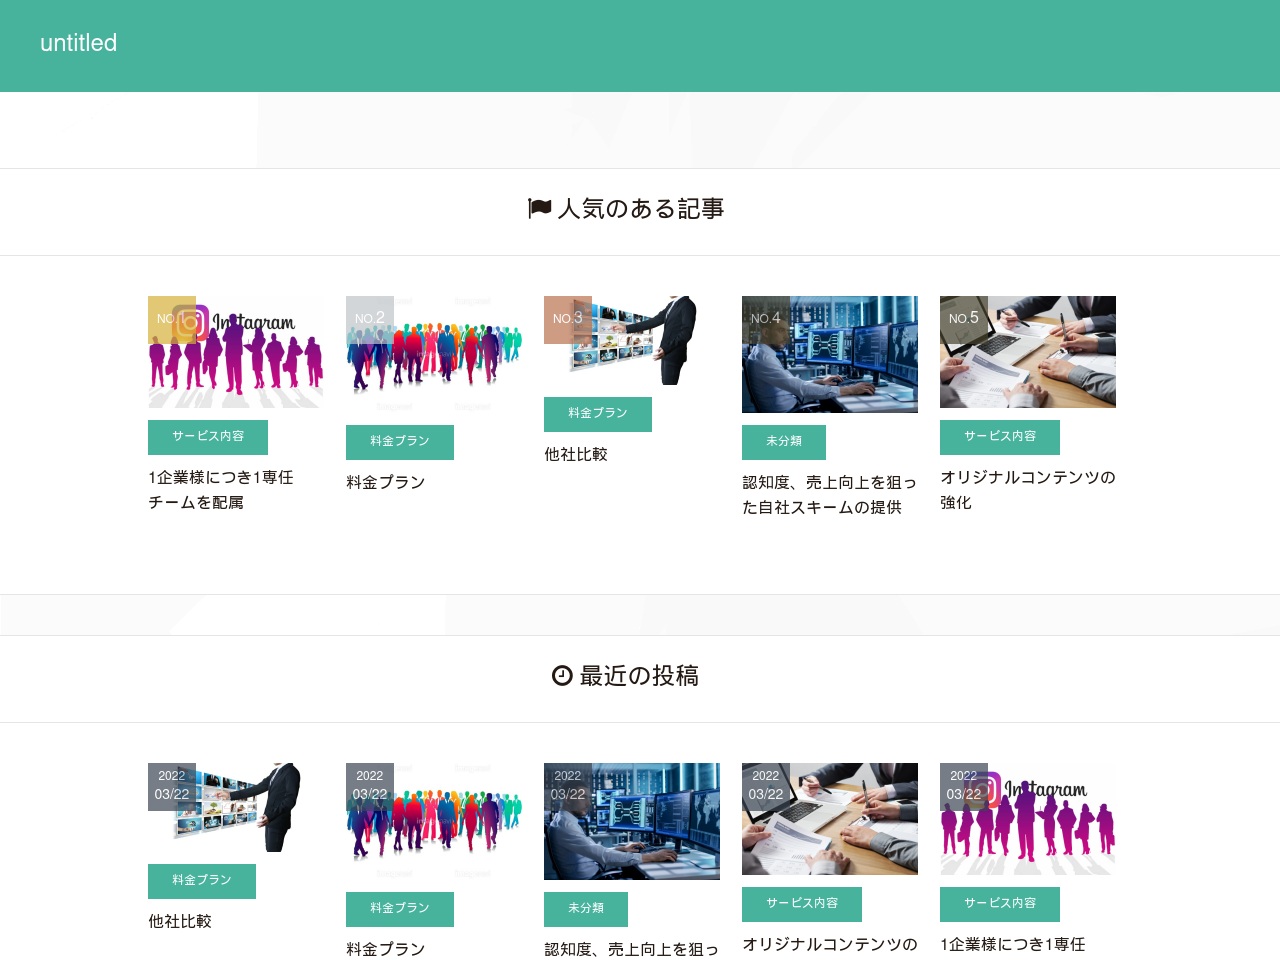Open recent post colorful crowd thumbnail
Image resolution: width=1280 pixels, height=960 pixels.
(x=434, y=821)
